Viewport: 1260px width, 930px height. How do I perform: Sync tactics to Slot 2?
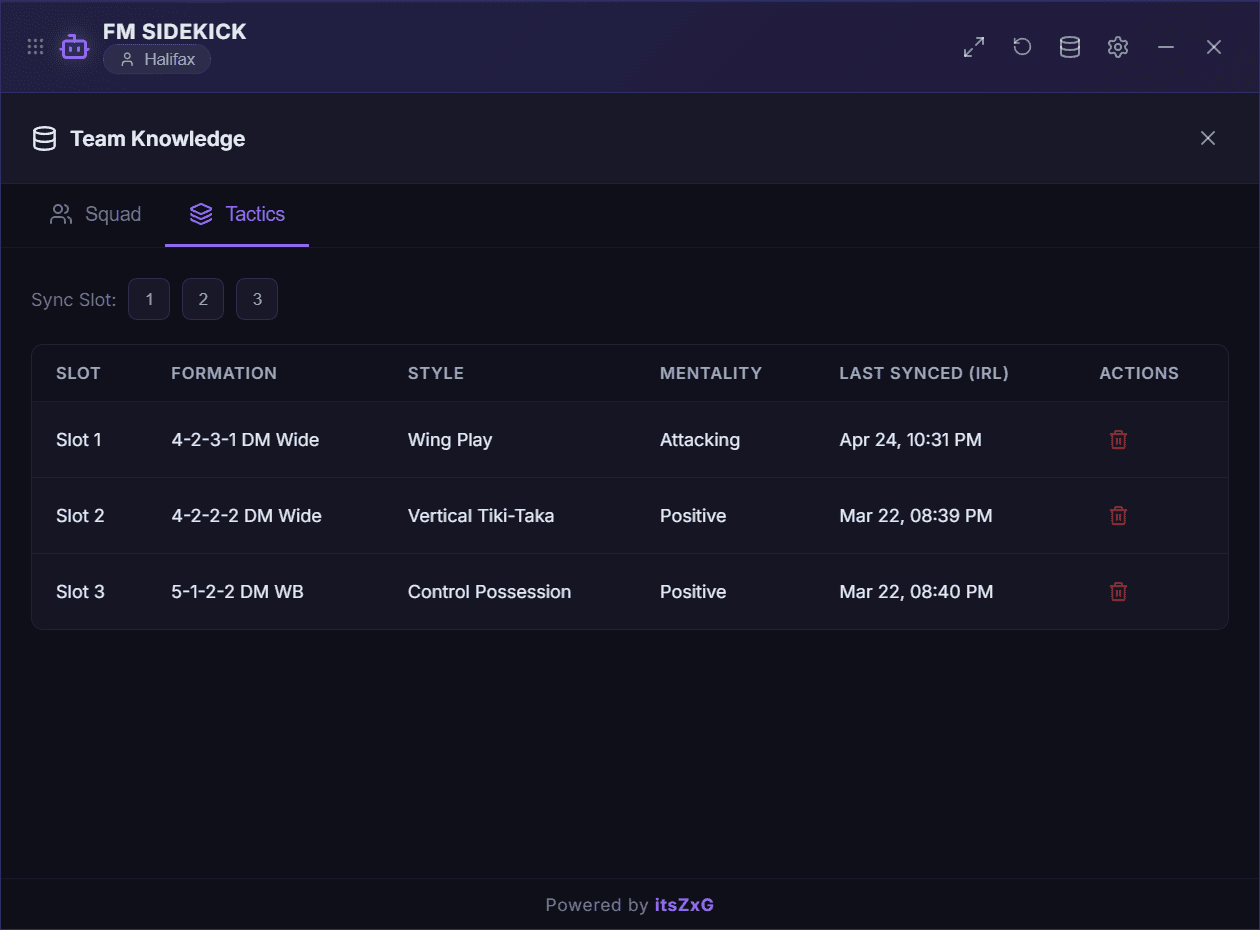[202, 298]
